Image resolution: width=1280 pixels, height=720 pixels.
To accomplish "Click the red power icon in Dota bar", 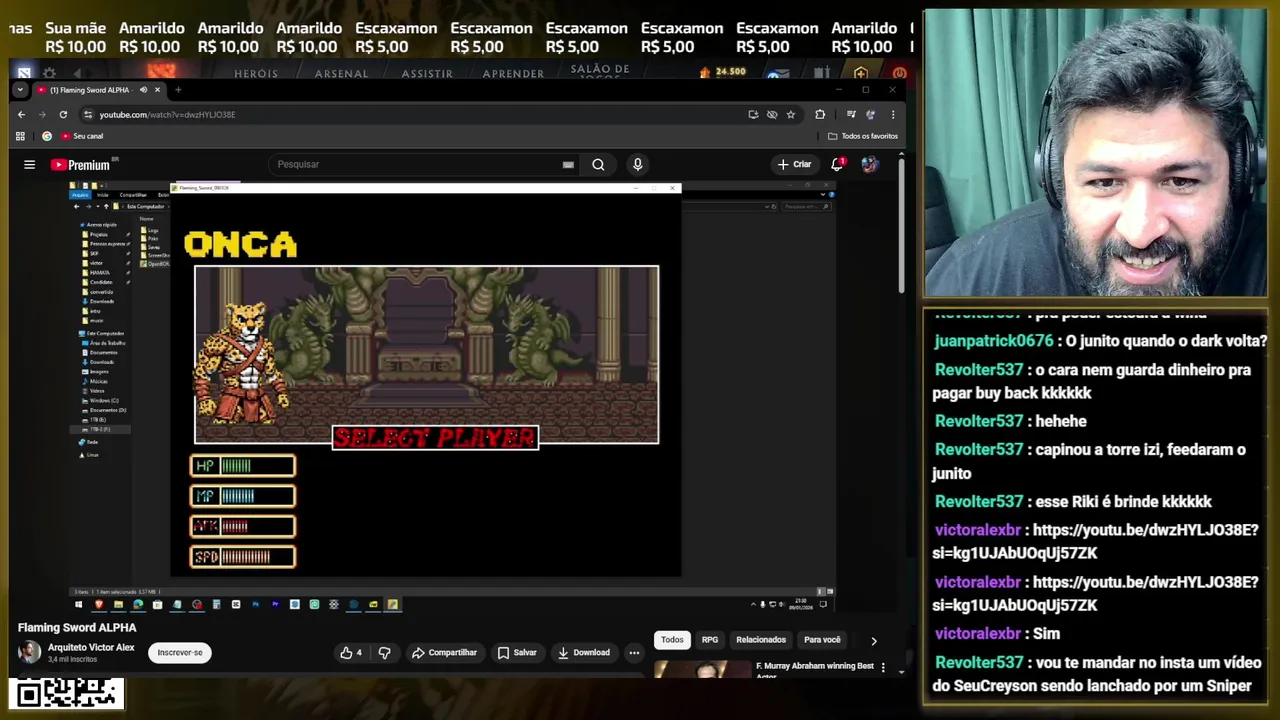I will pos(899,73).
